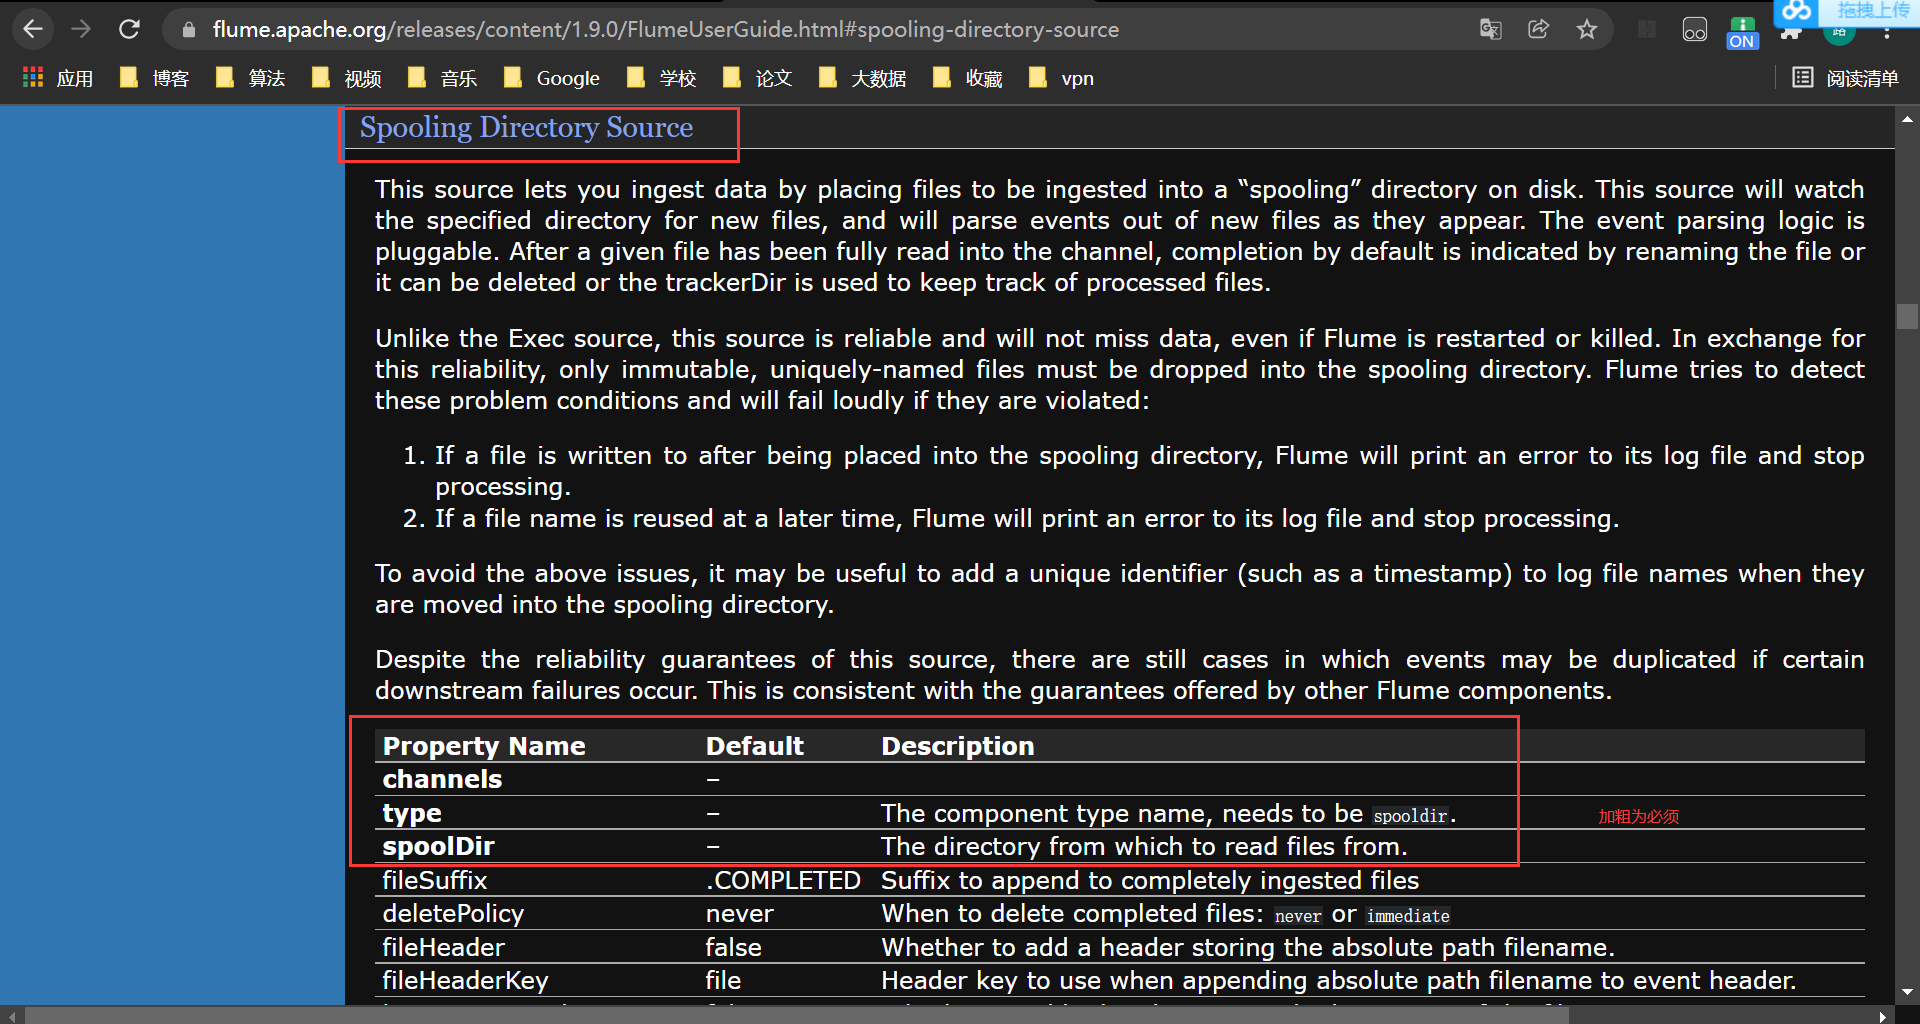Viewport: 1920px width, 1024px height.
Task: Click the 'immediate' code literal
Action: (1408, 916)
